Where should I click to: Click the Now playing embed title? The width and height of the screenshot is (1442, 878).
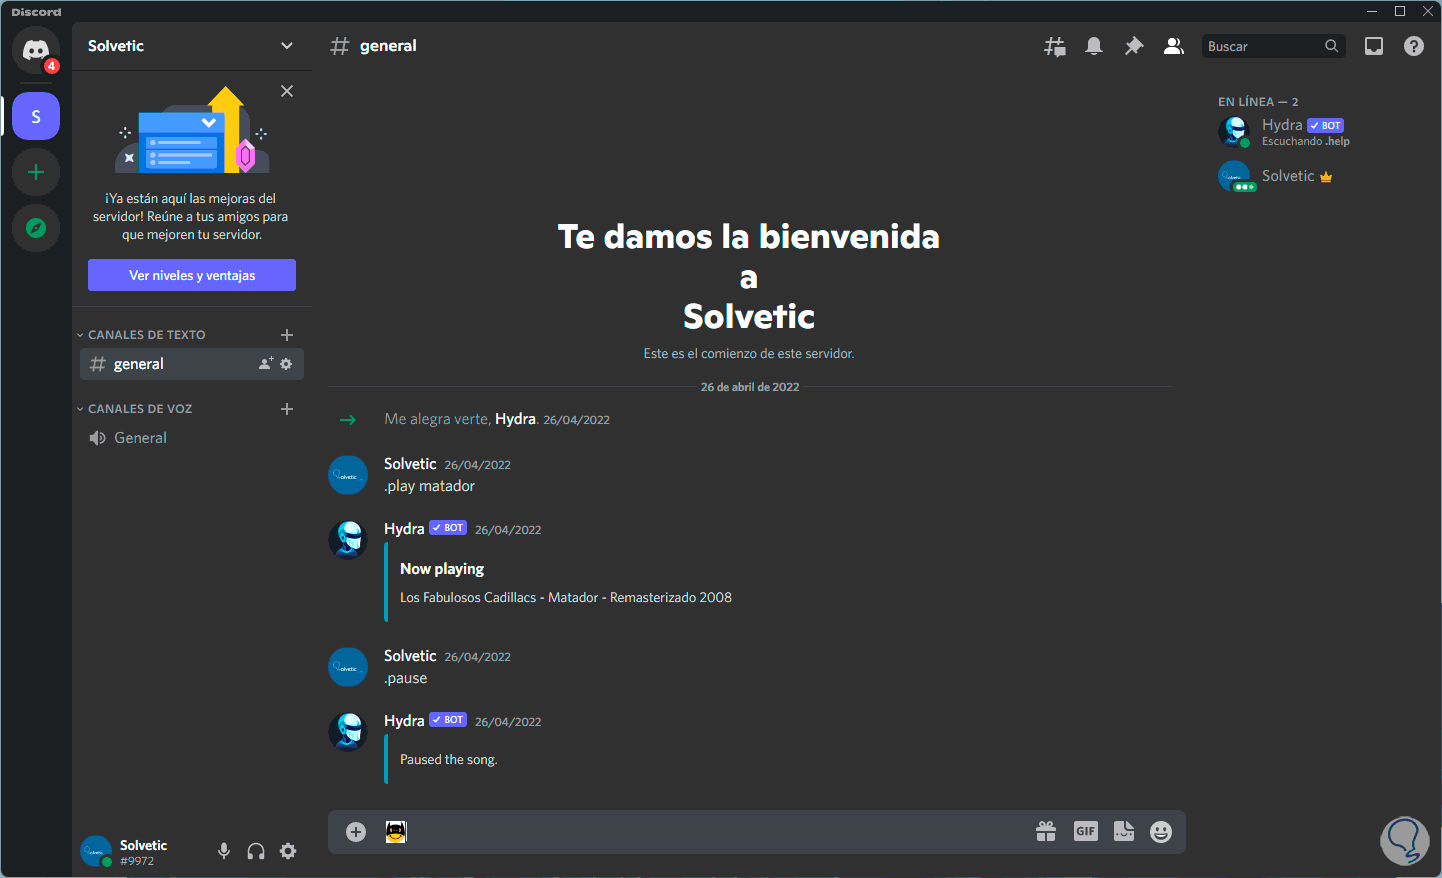click(x=442, y=569)
